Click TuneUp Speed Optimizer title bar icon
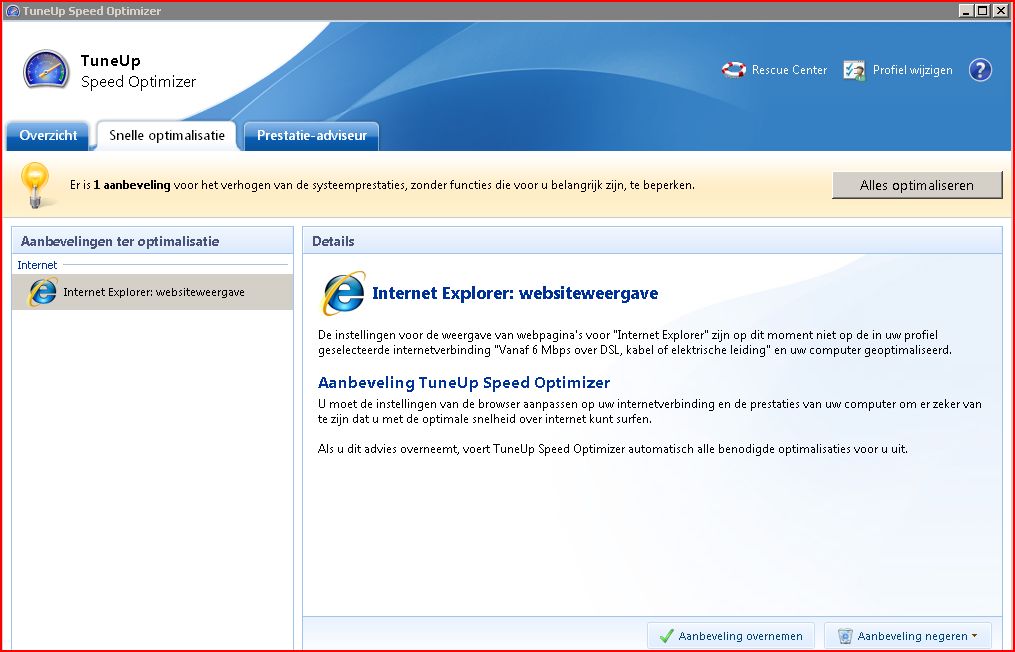1015x652 pixels. (12, 10)
